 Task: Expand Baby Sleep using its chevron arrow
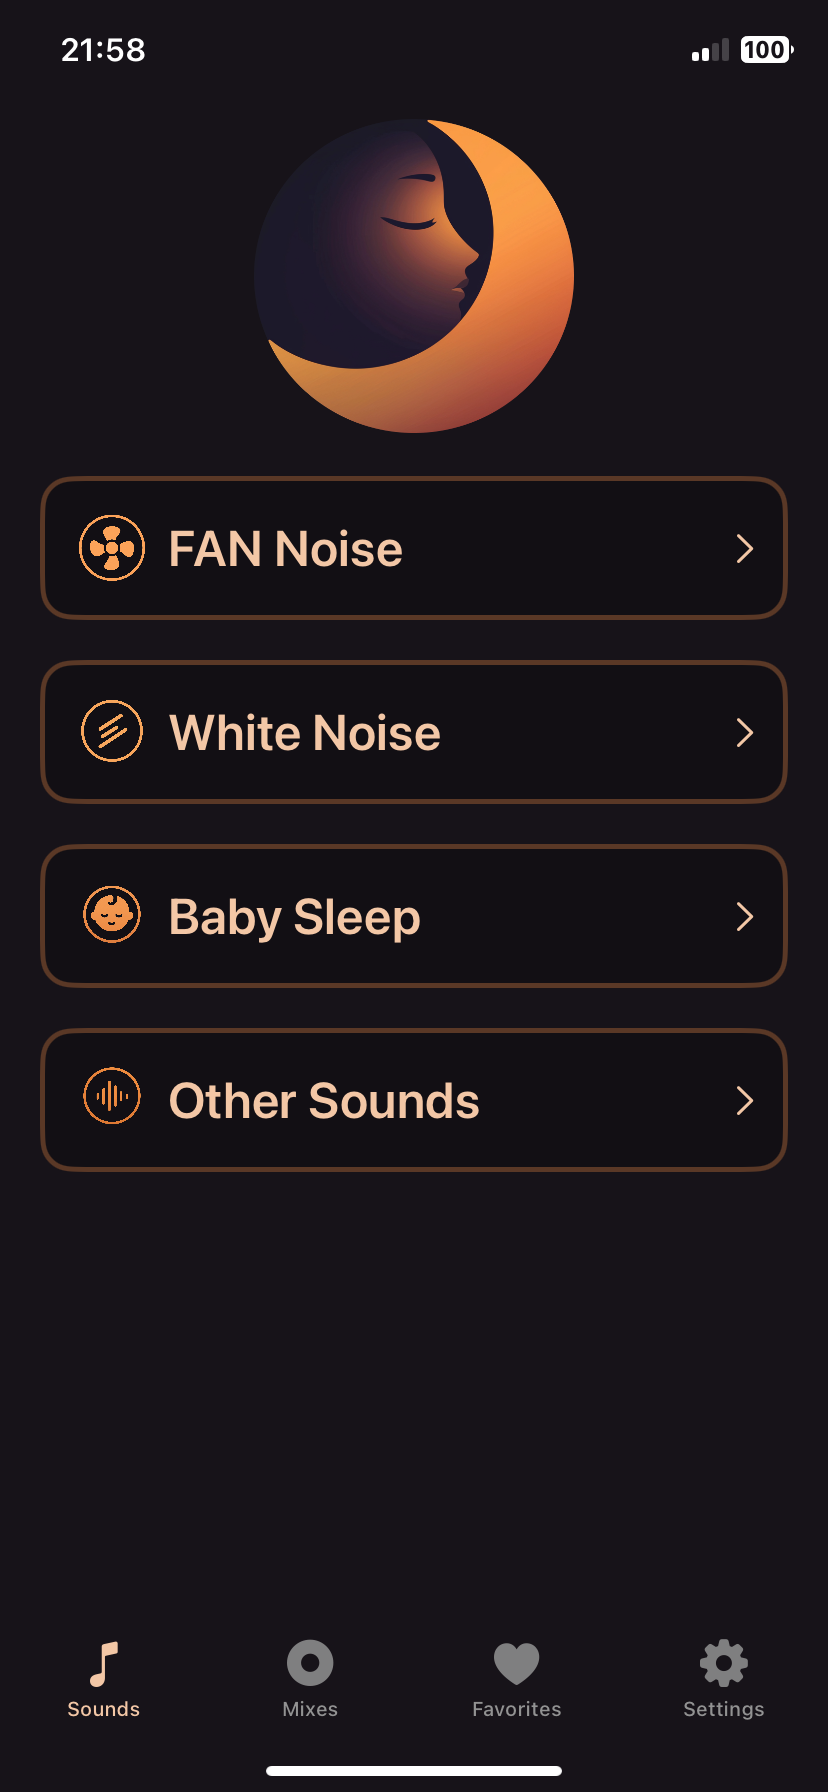click(744, 916)
